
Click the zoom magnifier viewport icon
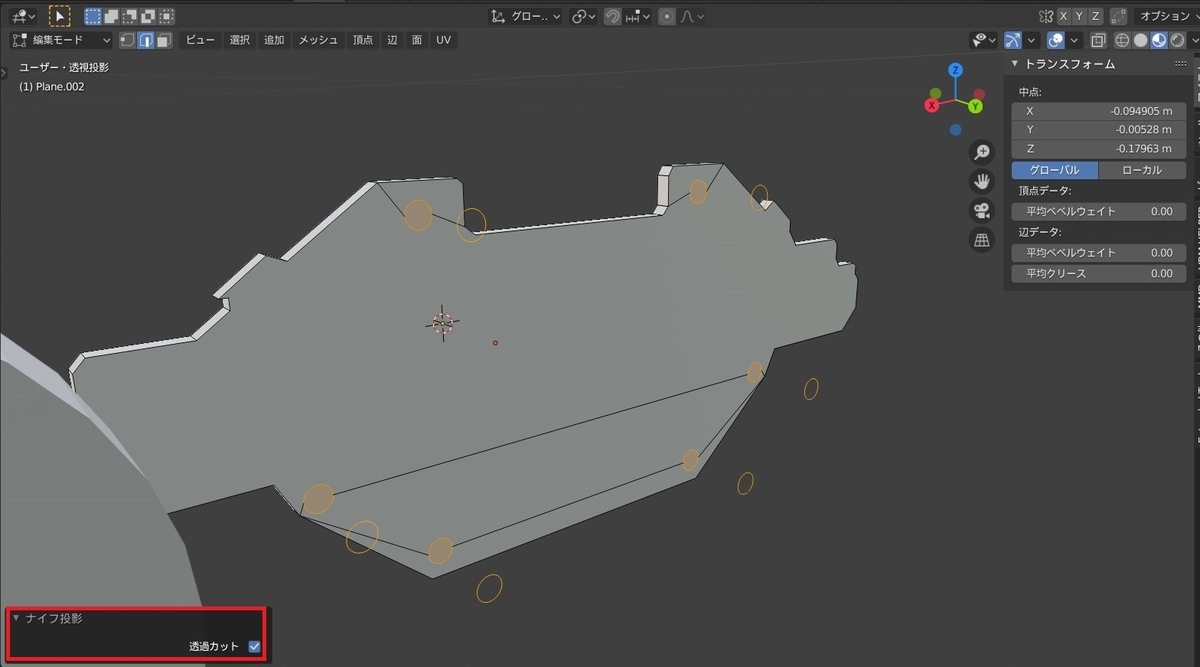(982, 152)
